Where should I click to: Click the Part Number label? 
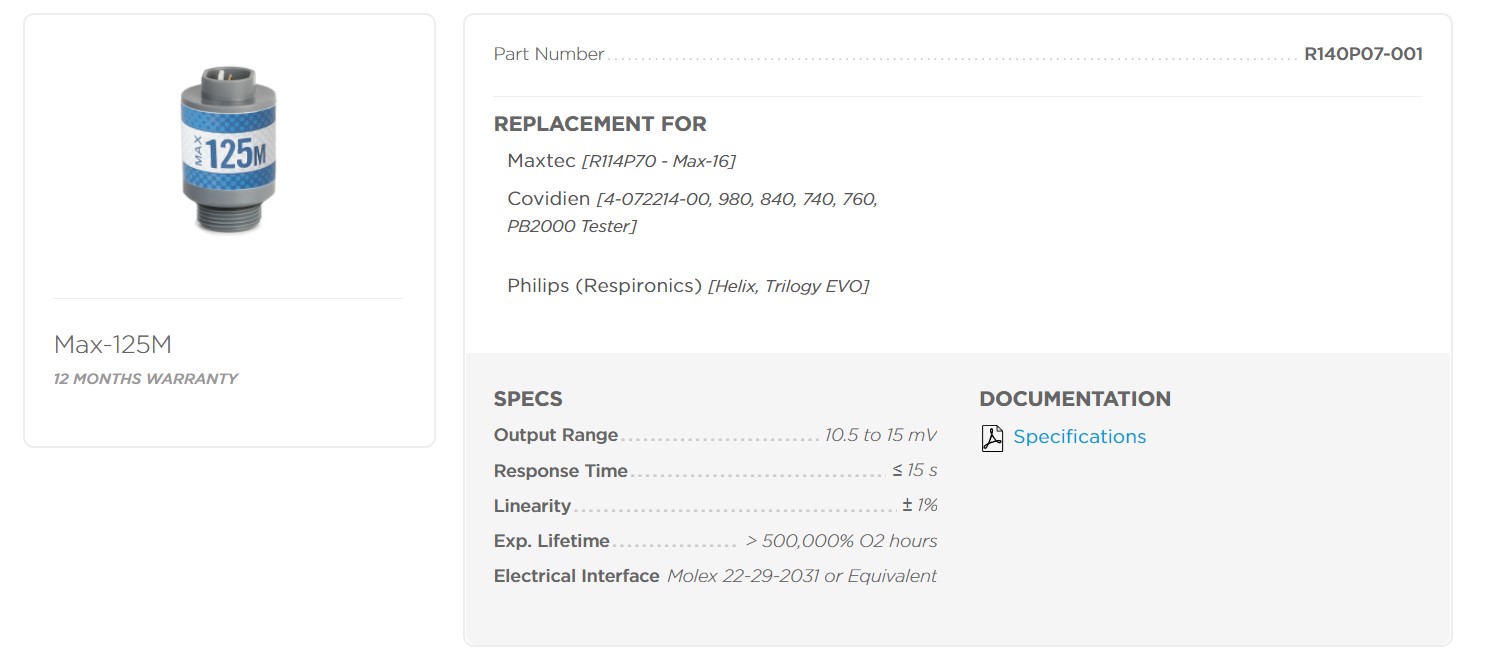[x=549, y=54]
